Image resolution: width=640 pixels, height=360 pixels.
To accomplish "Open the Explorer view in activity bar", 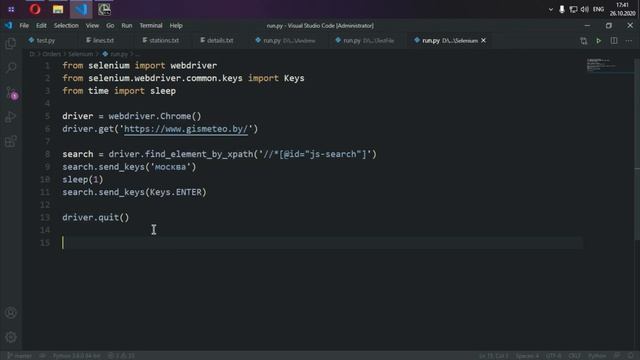I will pyautogui.click(x=11, y=43).
